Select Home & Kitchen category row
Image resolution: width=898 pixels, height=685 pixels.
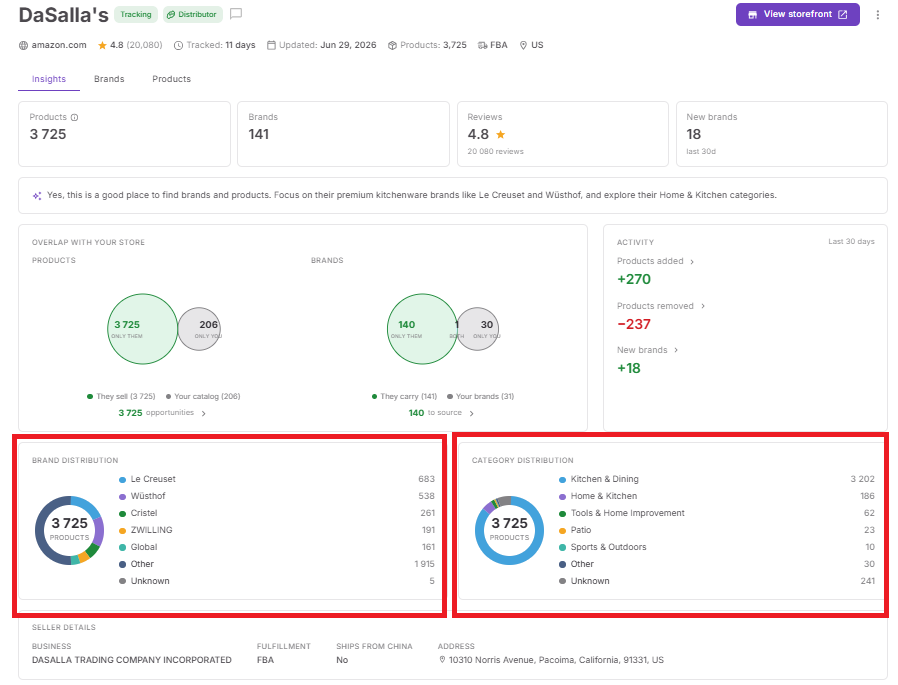point(717,496)
